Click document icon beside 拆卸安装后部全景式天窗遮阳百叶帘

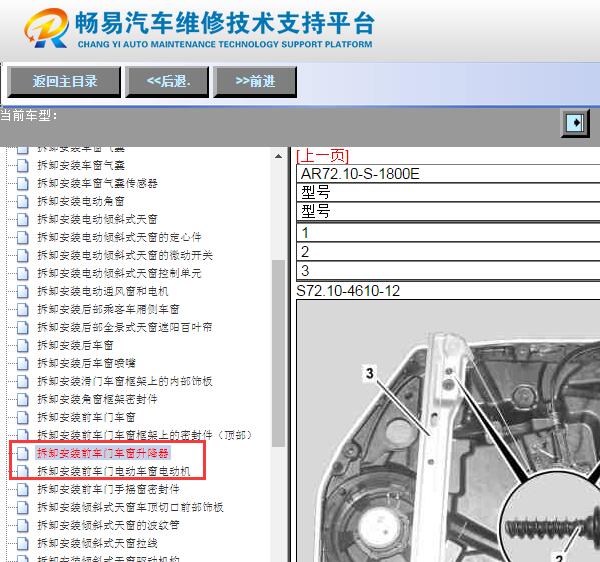tap(23, 327)
